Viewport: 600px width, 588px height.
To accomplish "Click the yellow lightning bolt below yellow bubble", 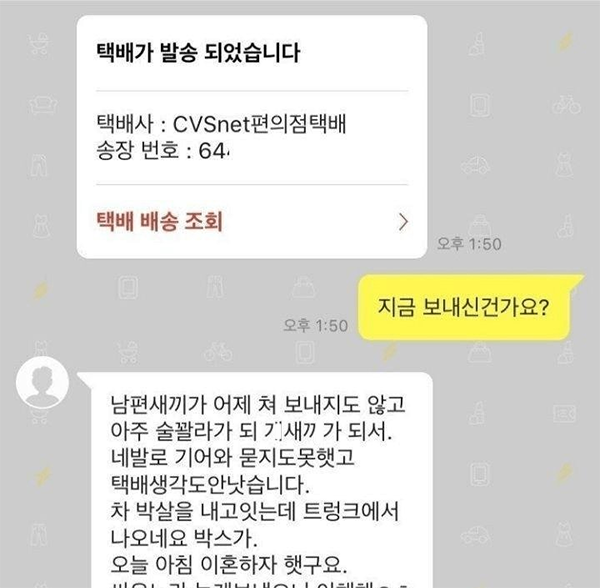I will (x=390, y=352).
